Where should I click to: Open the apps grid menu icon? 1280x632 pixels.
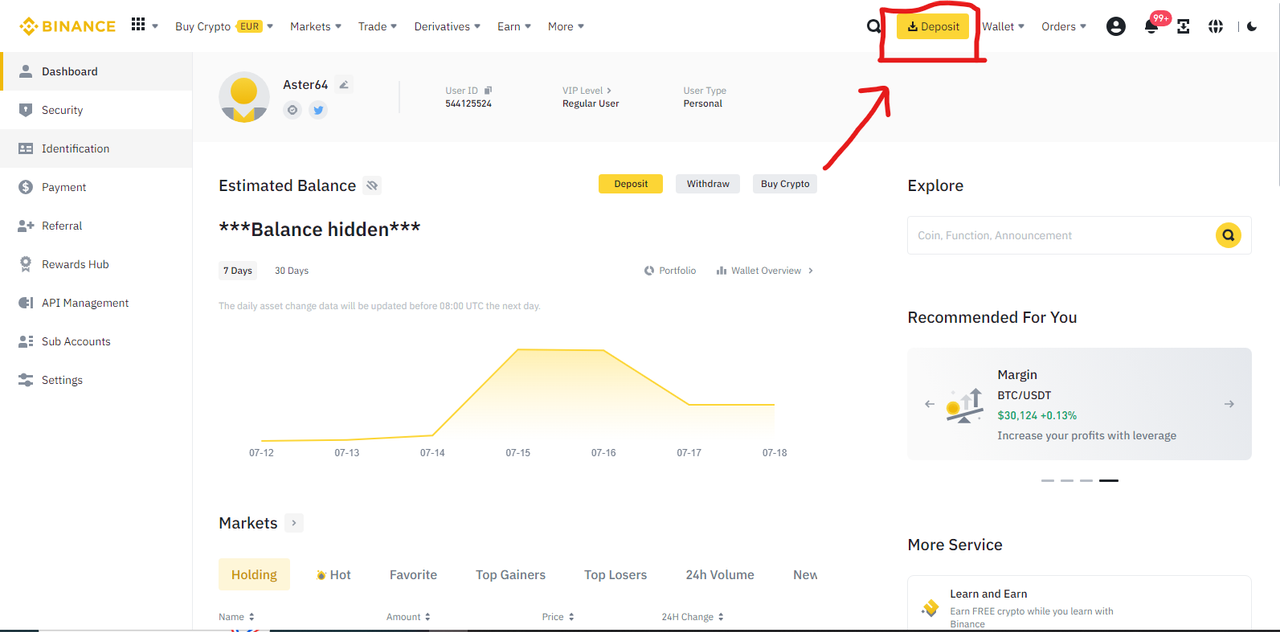click(x=138, y=25)
